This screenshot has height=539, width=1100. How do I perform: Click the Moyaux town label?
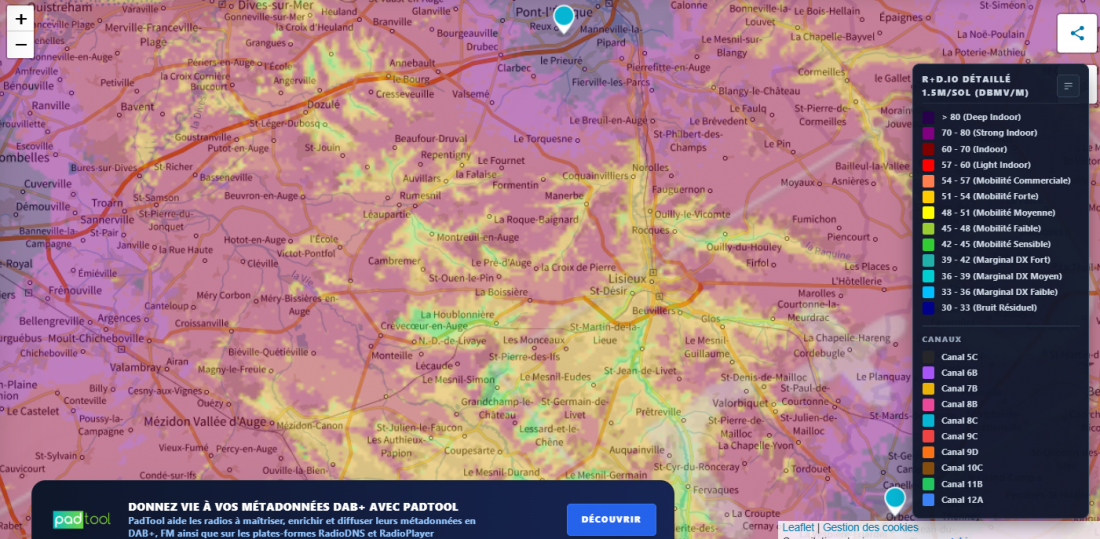(x=799, y=182)
